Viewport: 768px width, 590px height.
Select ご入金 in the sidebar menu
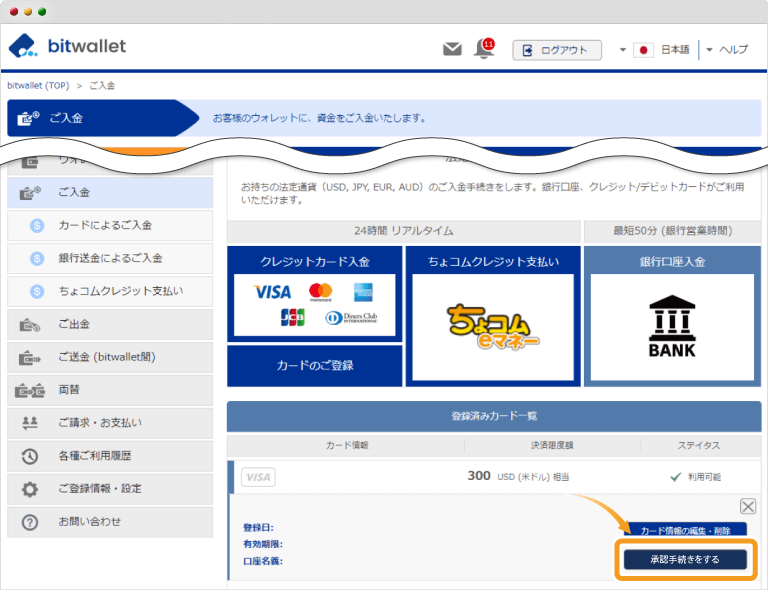pyautogui.click(x=110, y=192)
